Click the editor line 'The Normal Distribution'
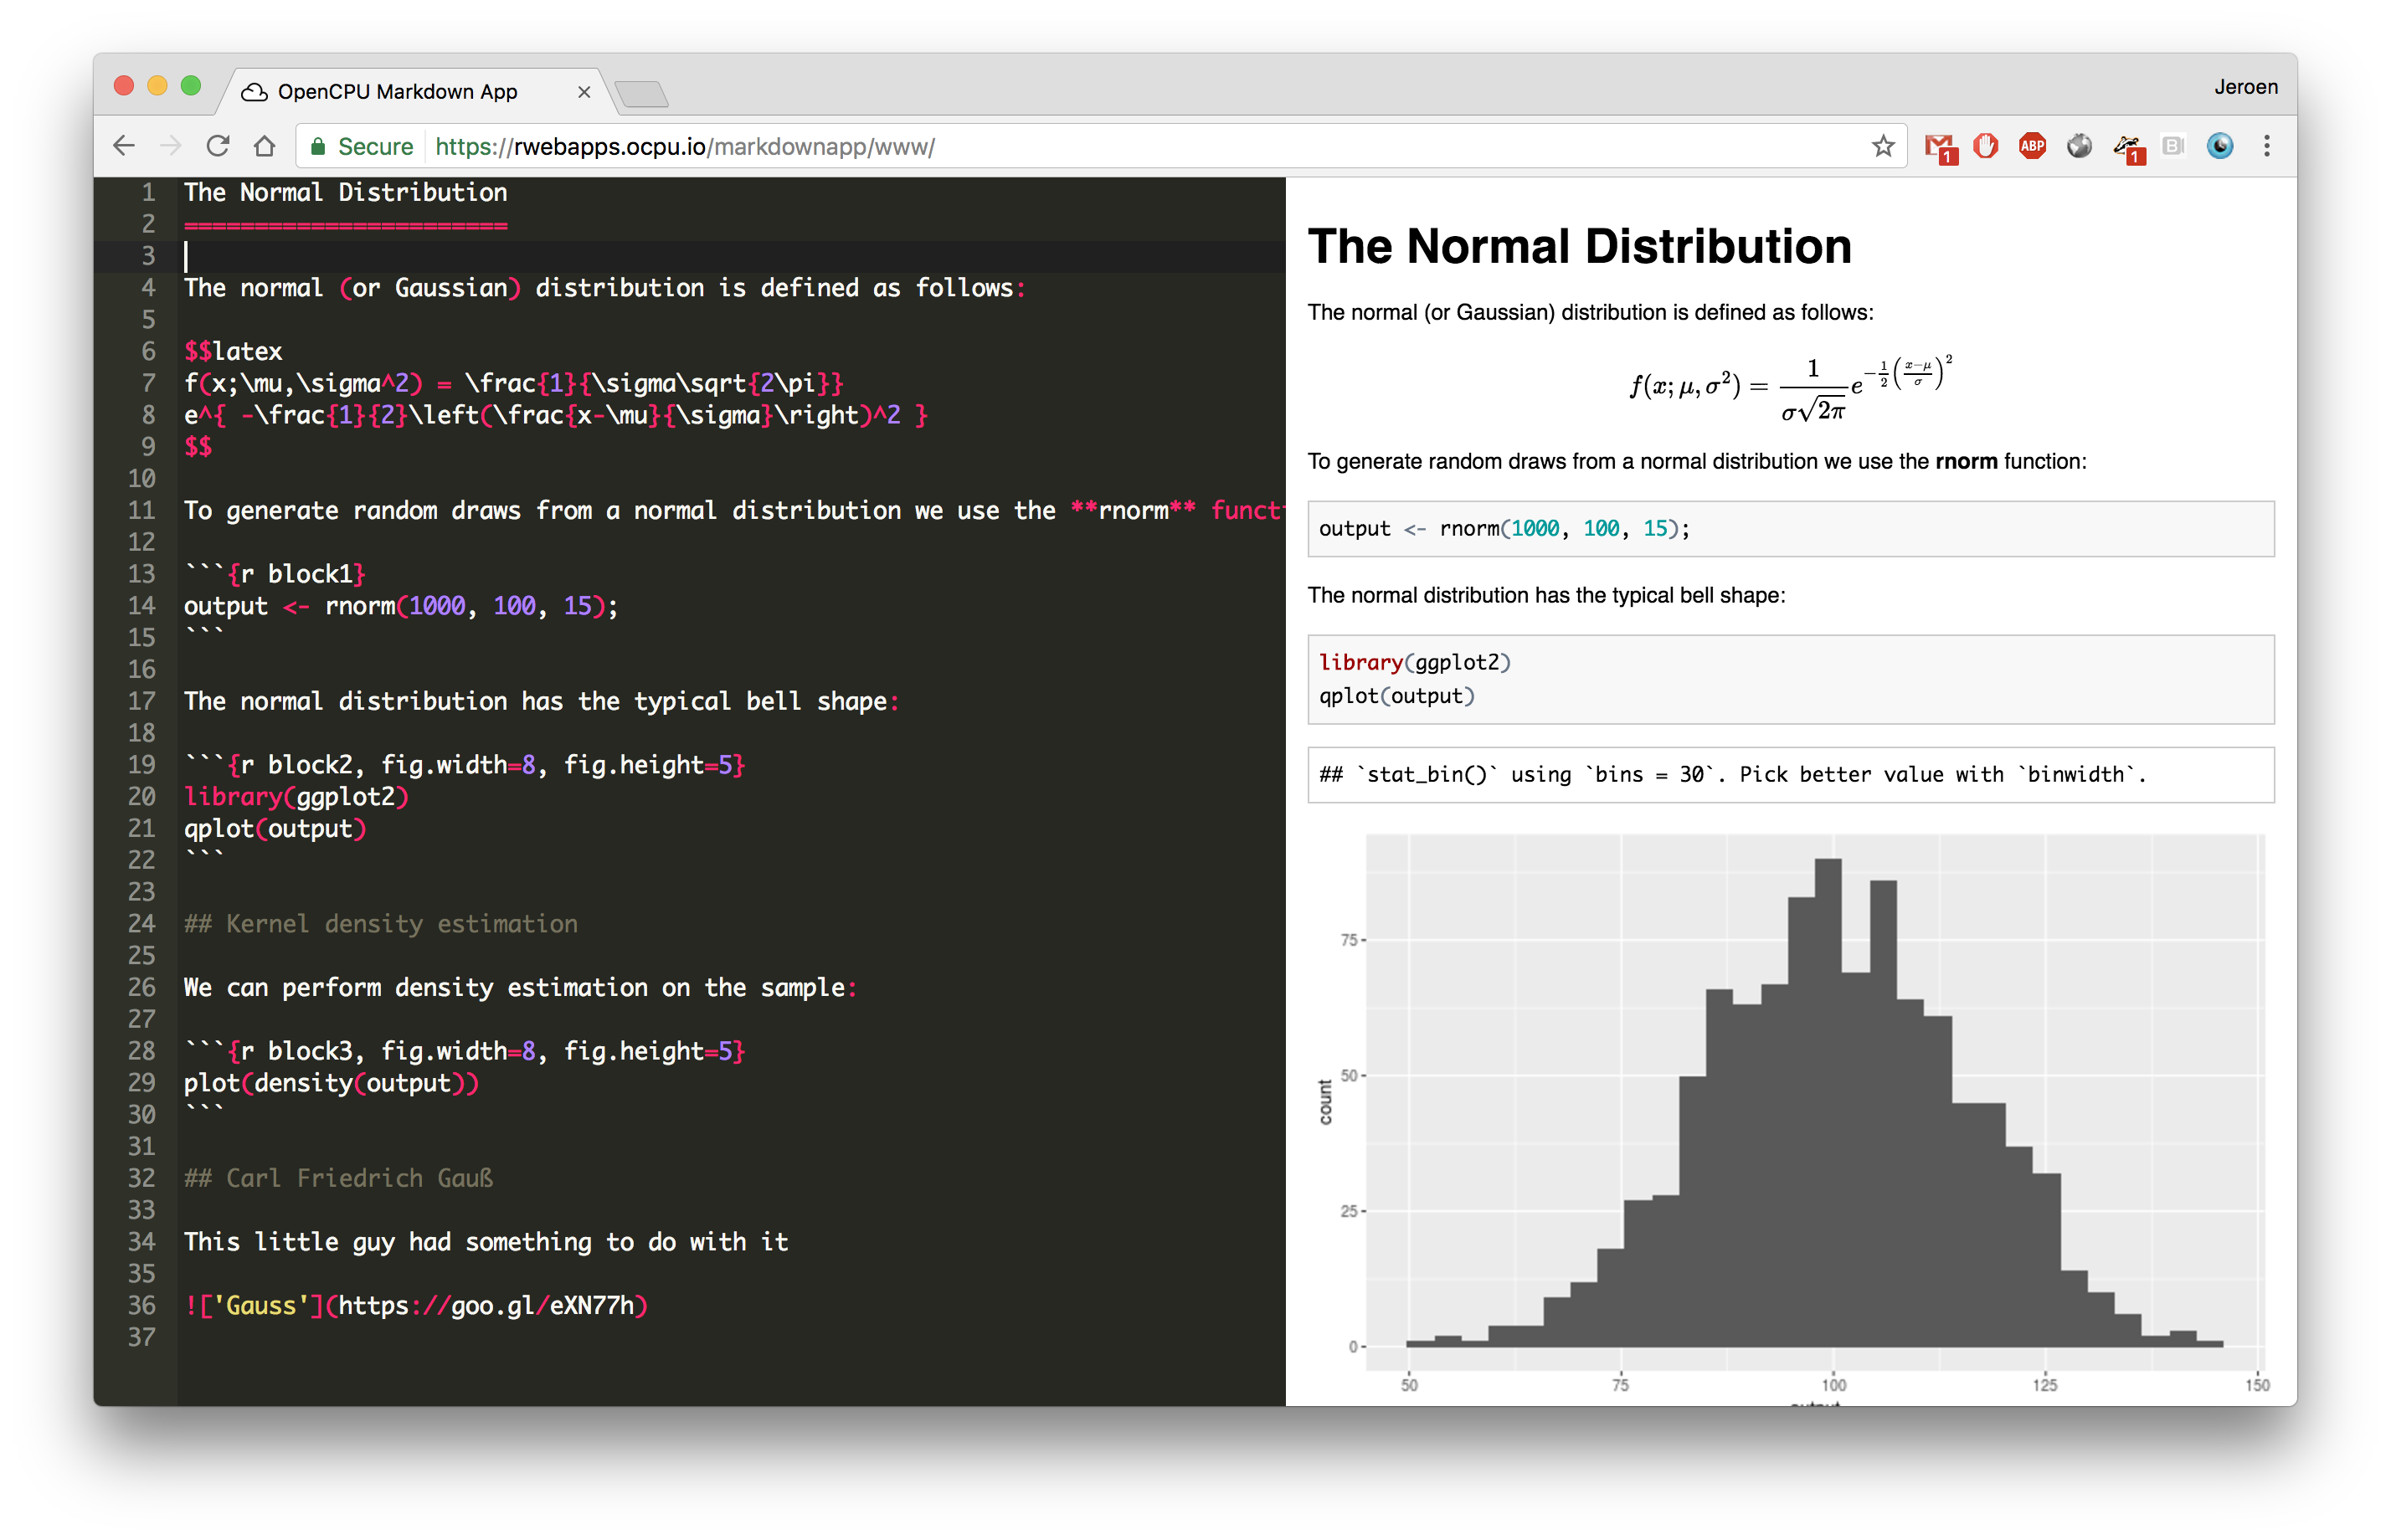2391x1540 pixels. 345,192
